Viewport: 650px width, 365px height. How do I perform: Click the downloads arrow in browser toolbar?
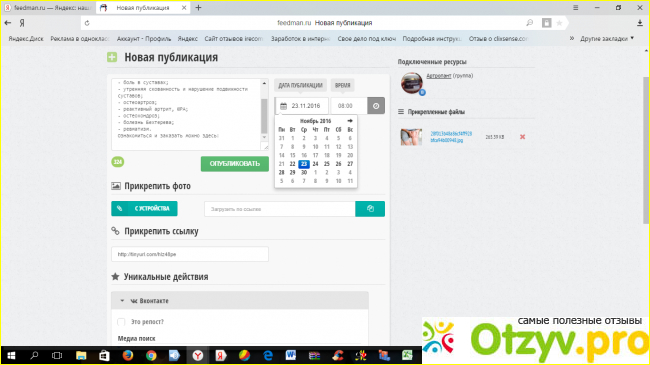pos(640,23)
